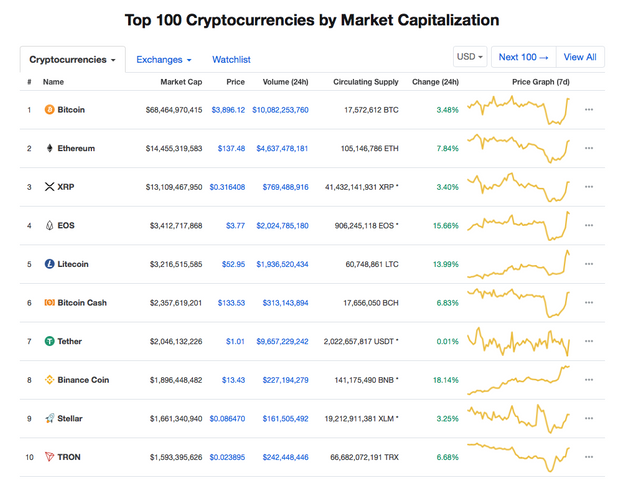Image resolution: width=623 pixels, height=480 pixels.
Task: Open the Bitcoin price link $3,896.12
Action: point(228,110)
